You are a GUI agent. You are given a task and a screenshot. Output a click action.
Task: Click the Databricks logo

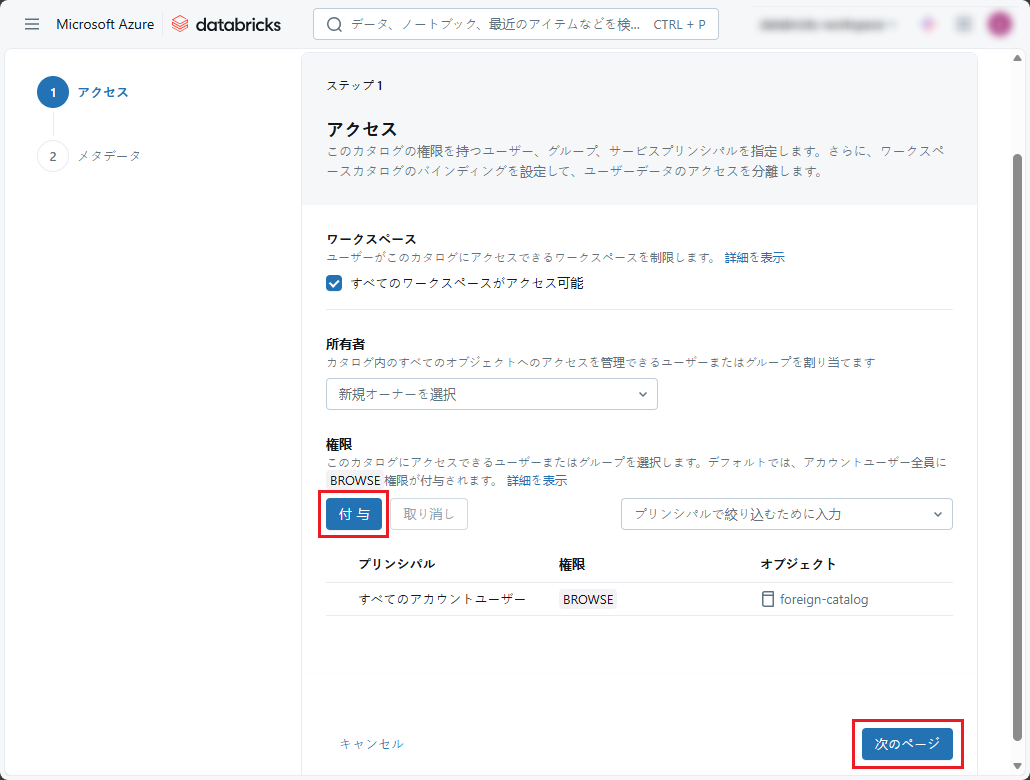click(x=226, y=24)
